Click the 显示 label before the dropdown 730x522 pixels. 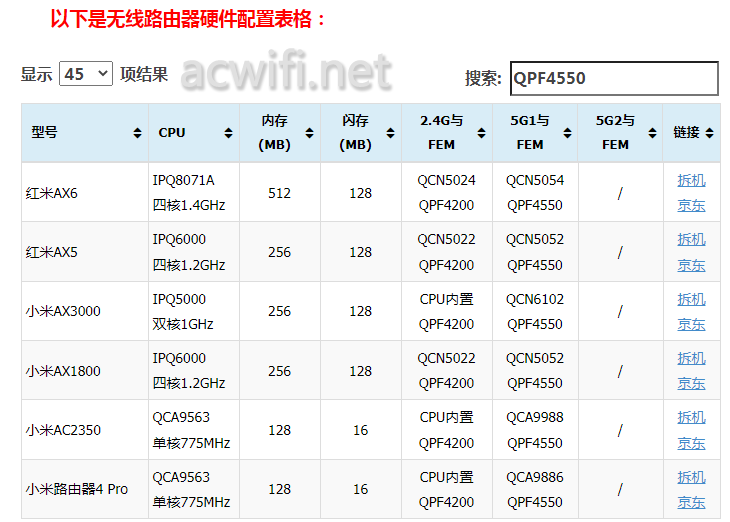click(x=36, y=74)
